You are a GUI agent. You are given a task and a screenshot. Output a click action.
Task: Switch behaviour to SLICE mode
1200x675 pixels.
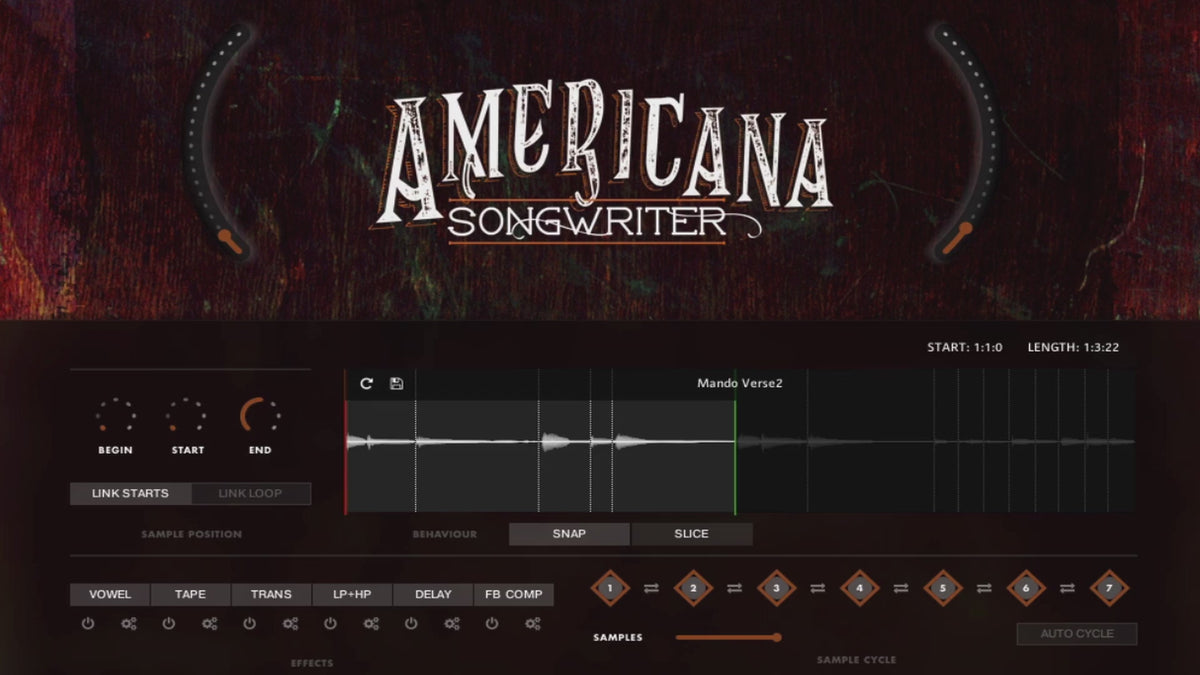coord(691,534)
